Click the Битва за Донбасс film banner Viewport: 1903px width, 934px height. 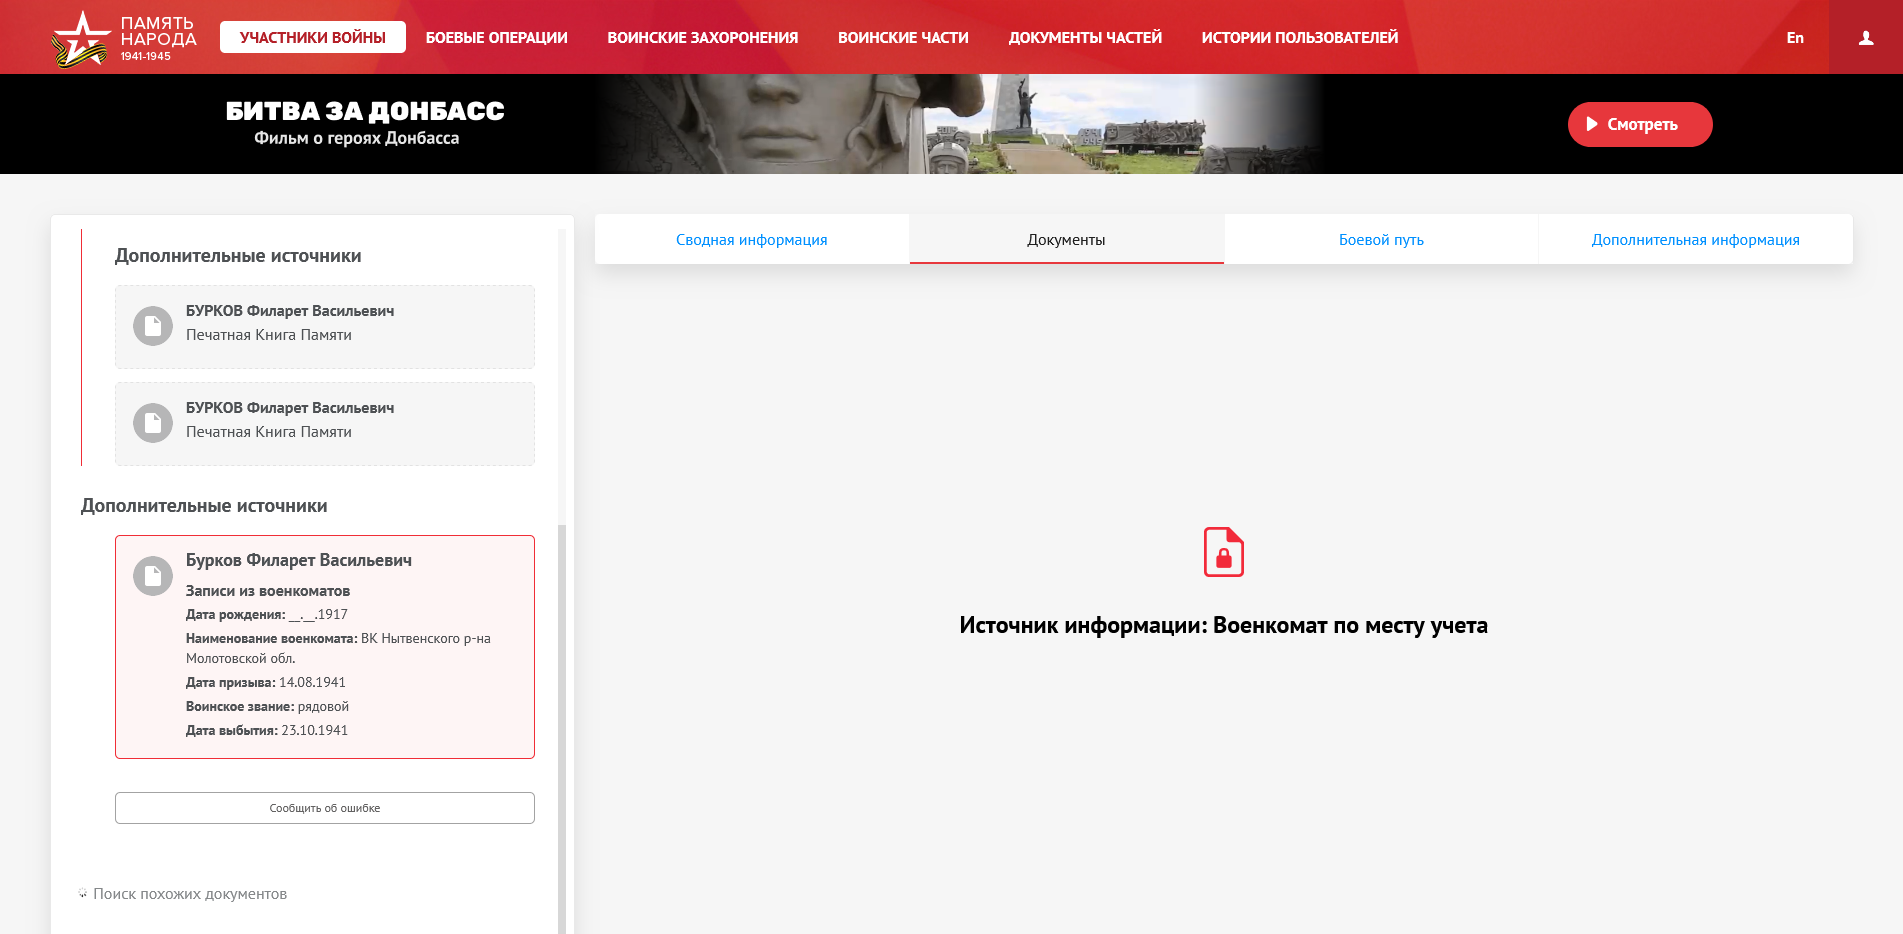pyautogui.click(x=365, y=123)
